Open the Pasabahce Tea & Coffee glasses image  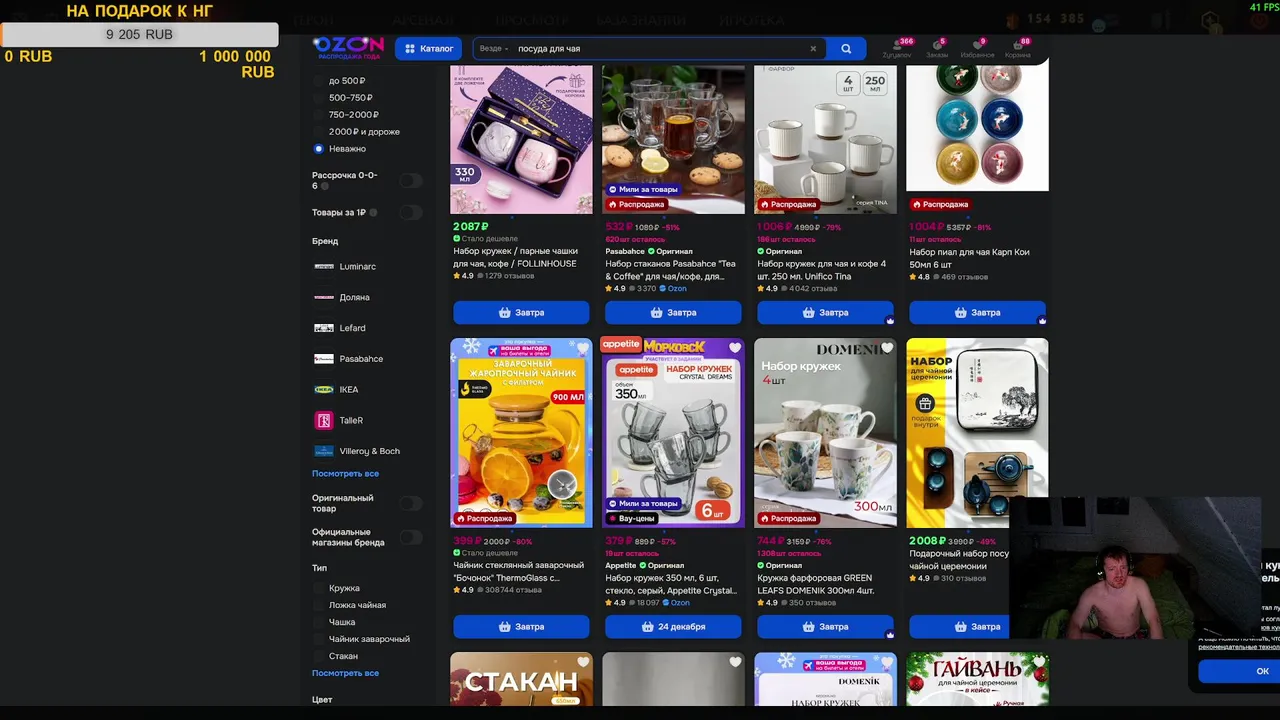(673, 139)
